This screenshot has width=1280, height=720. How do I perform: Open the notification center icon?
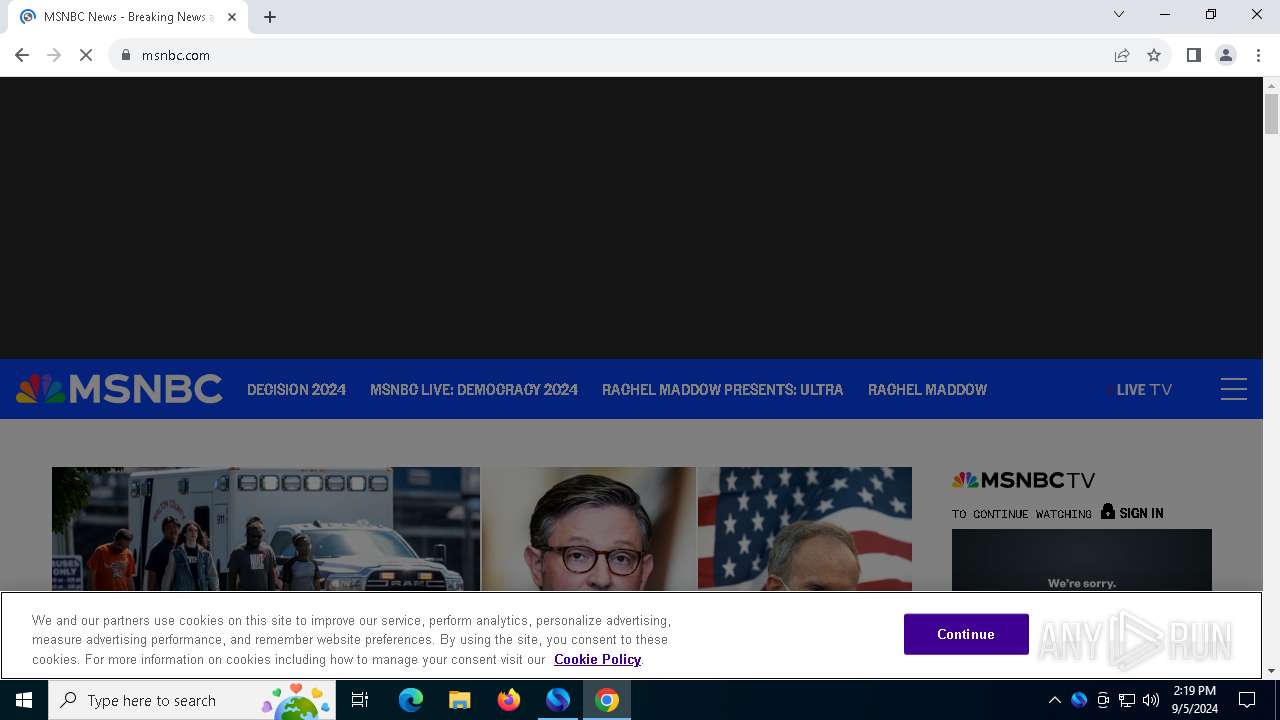pos(1247,700)
